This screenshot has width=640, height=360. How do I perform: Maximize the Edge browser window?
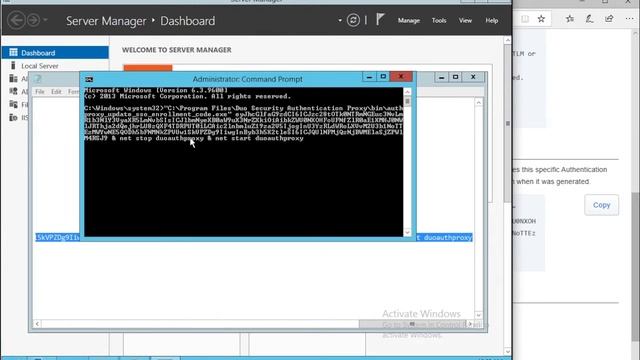coord(605,2)
